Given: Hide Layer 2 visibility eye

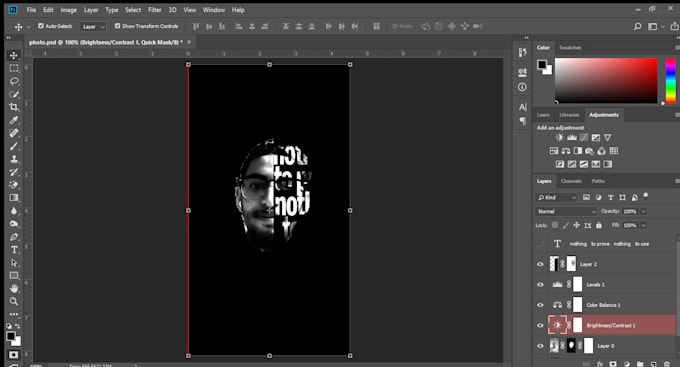Looking at the screenshot, I should (540, 264).
